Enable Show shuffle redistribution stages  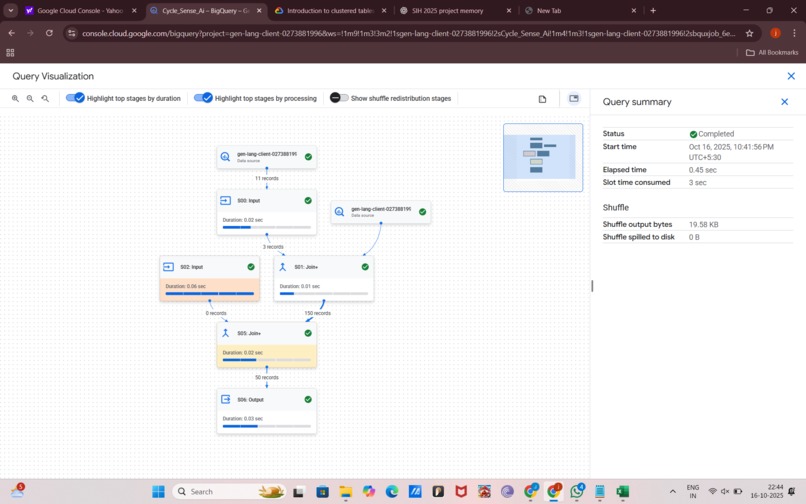point(339,98)
